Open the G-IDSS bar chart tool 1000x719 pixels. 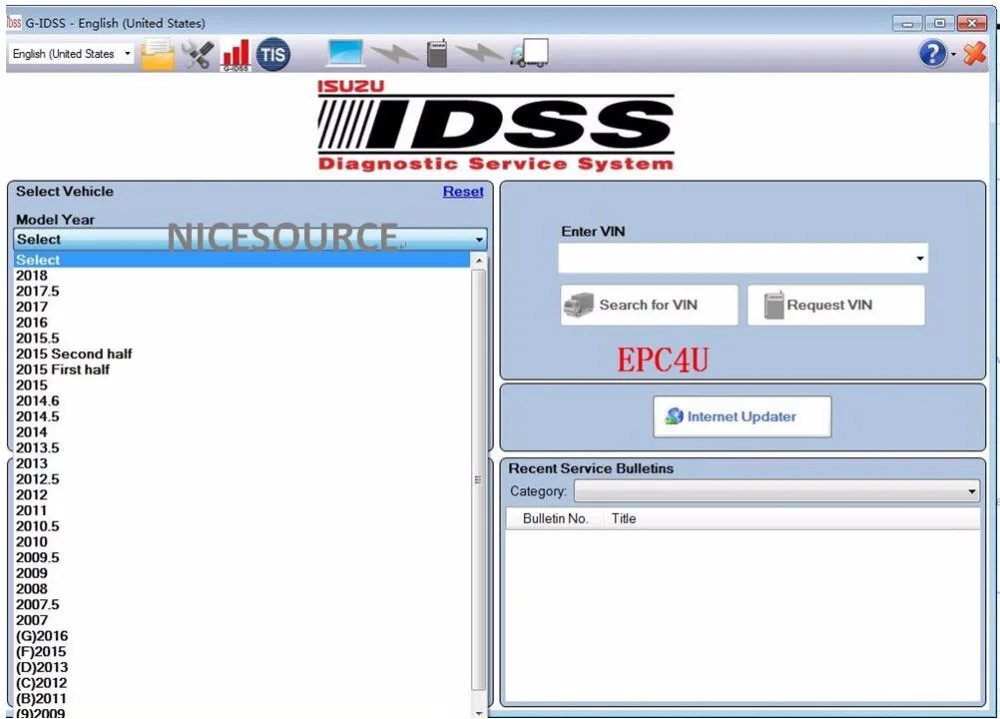(235, 54)
